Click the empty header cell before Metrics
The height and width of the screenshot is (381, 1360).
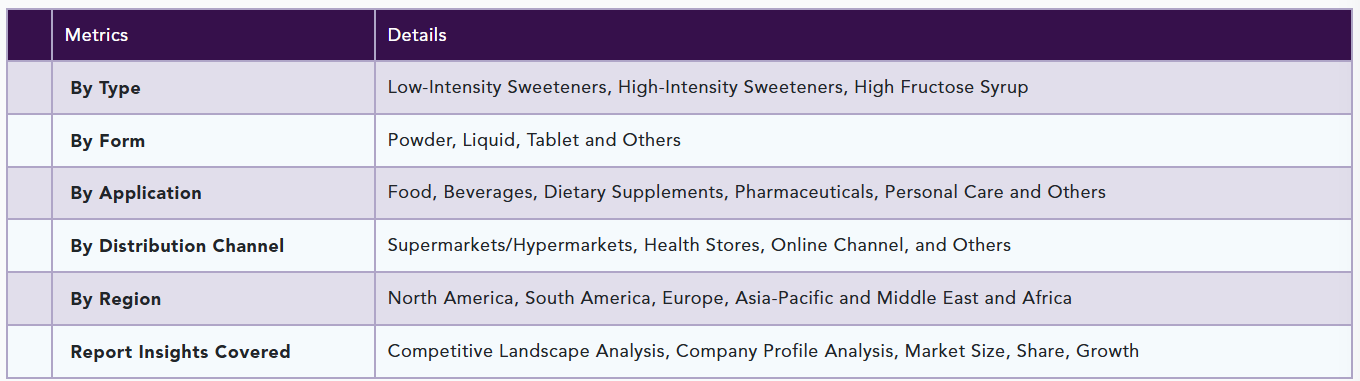point(30,35)
